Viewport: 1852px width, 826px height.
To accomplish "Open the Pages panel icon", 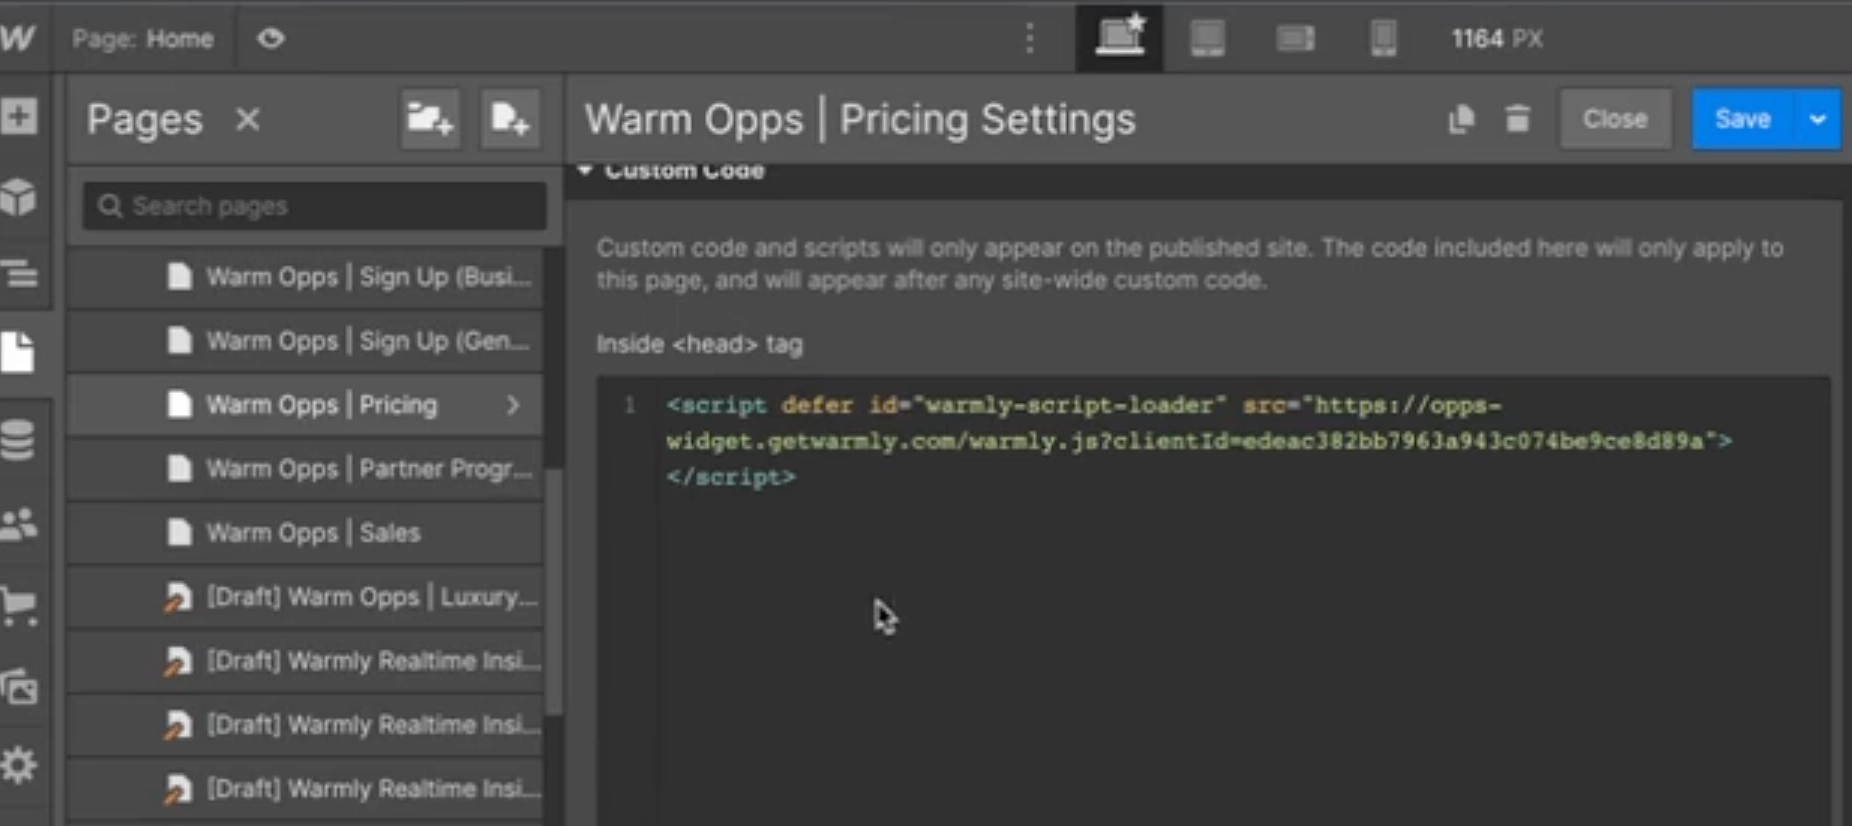I will pyautogui.click(x=17, y=352).
